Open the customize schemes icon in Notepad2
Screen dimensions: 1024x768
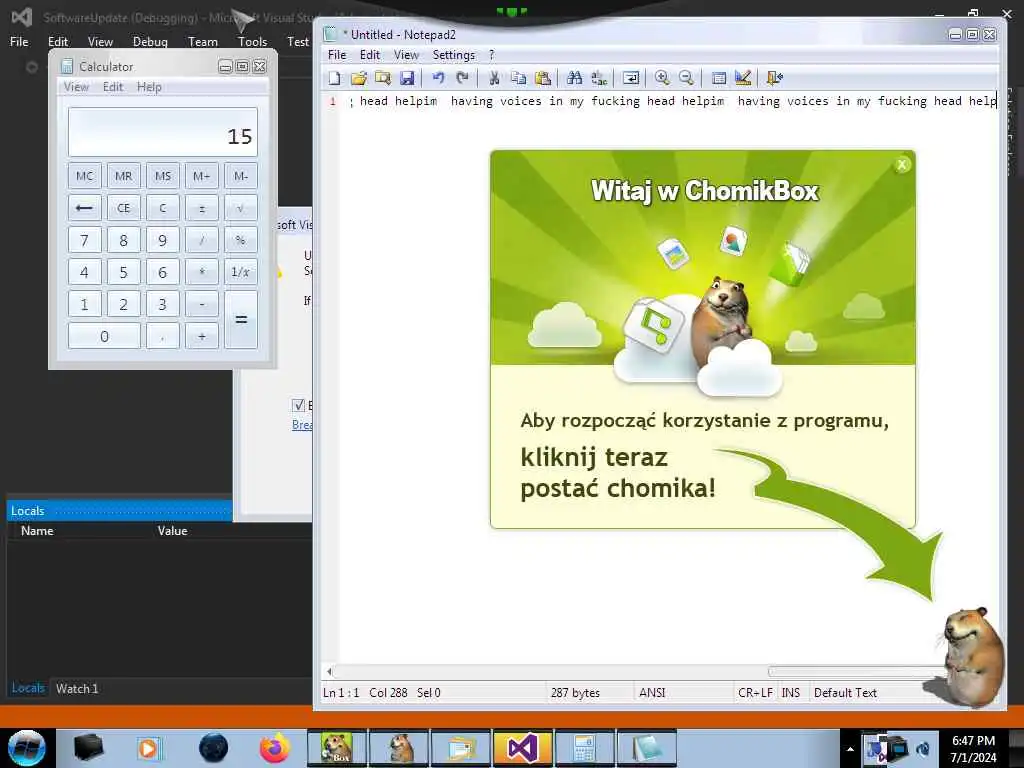(x=743, y=78)
